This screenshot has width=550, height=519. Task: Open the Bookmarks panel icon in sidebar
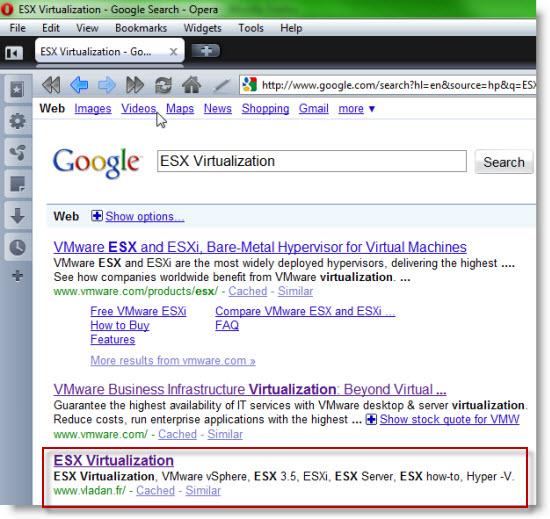coord(17,90)
